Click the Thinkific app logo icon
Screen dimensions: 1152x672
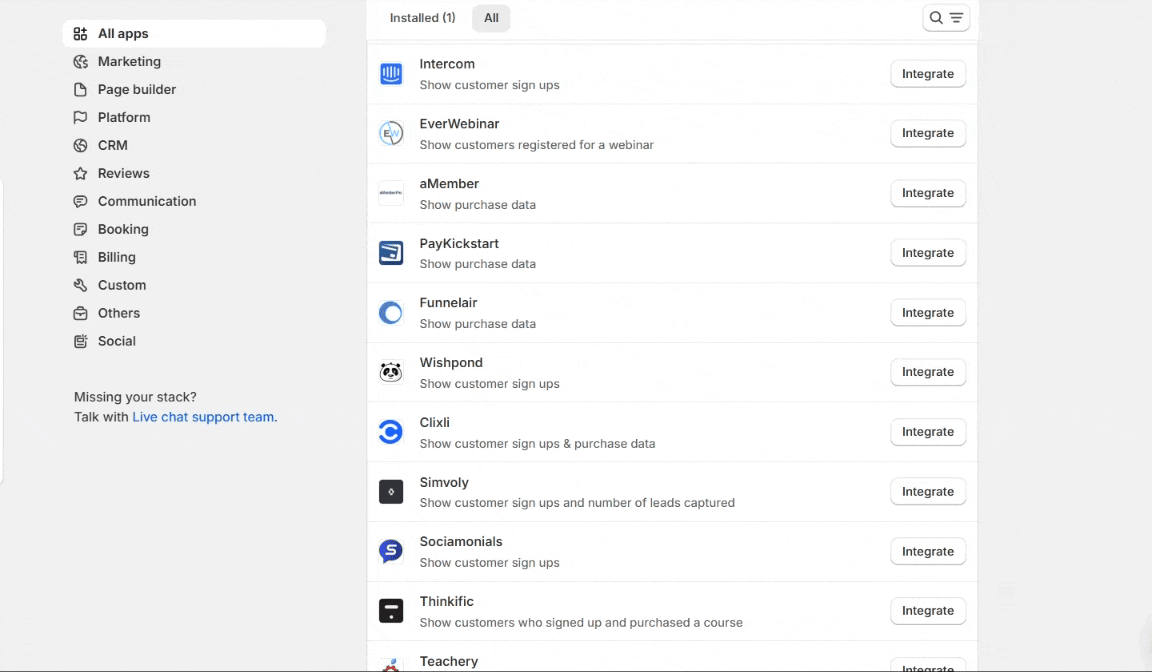391,611
